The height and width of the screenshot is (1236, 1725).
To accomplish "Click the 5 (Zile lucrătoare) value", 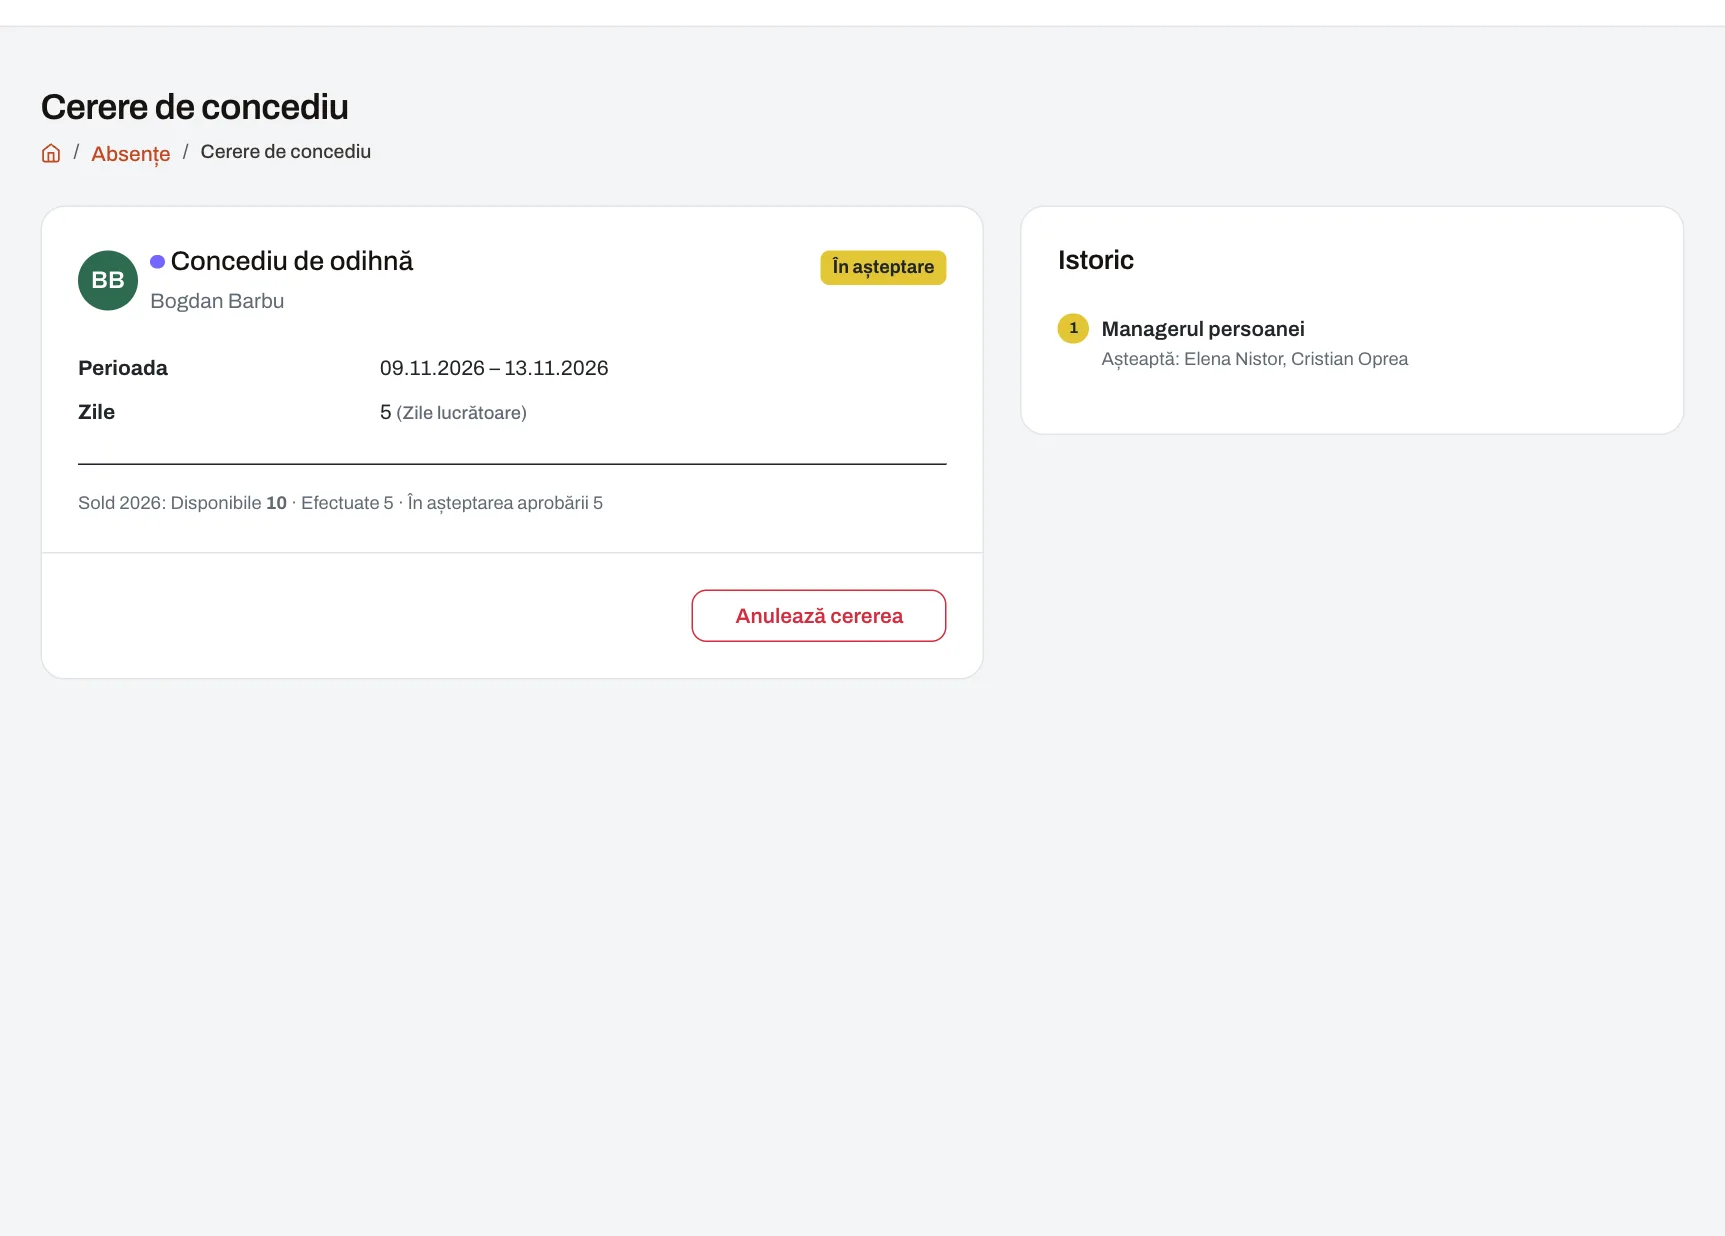I will pyautogui.click(x=453, y=412).
